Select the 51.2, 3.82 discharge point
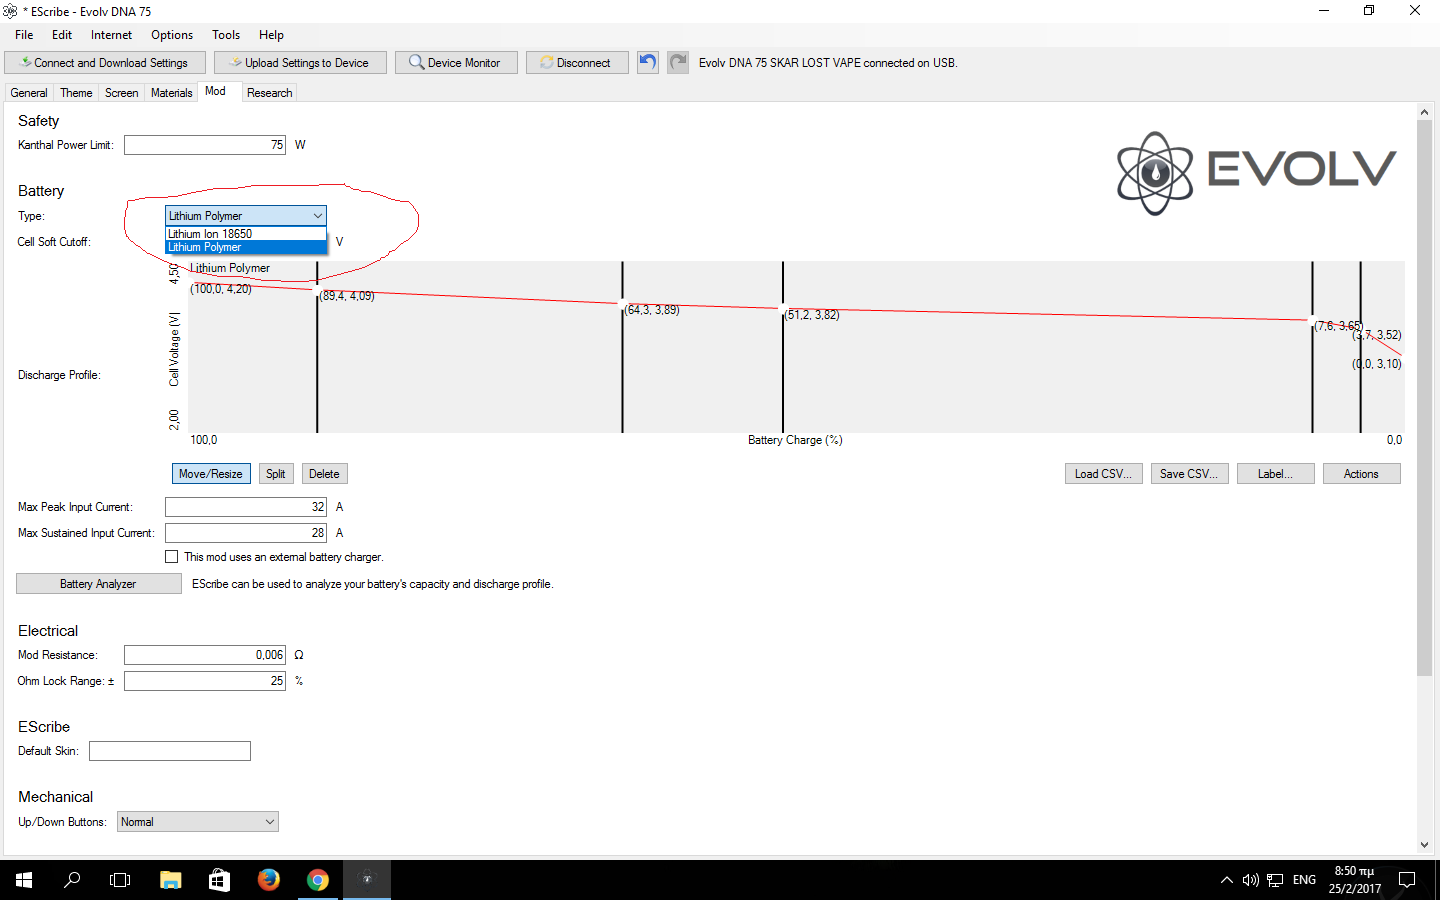This screenshot has height=900, width=1440. [783, 310]
